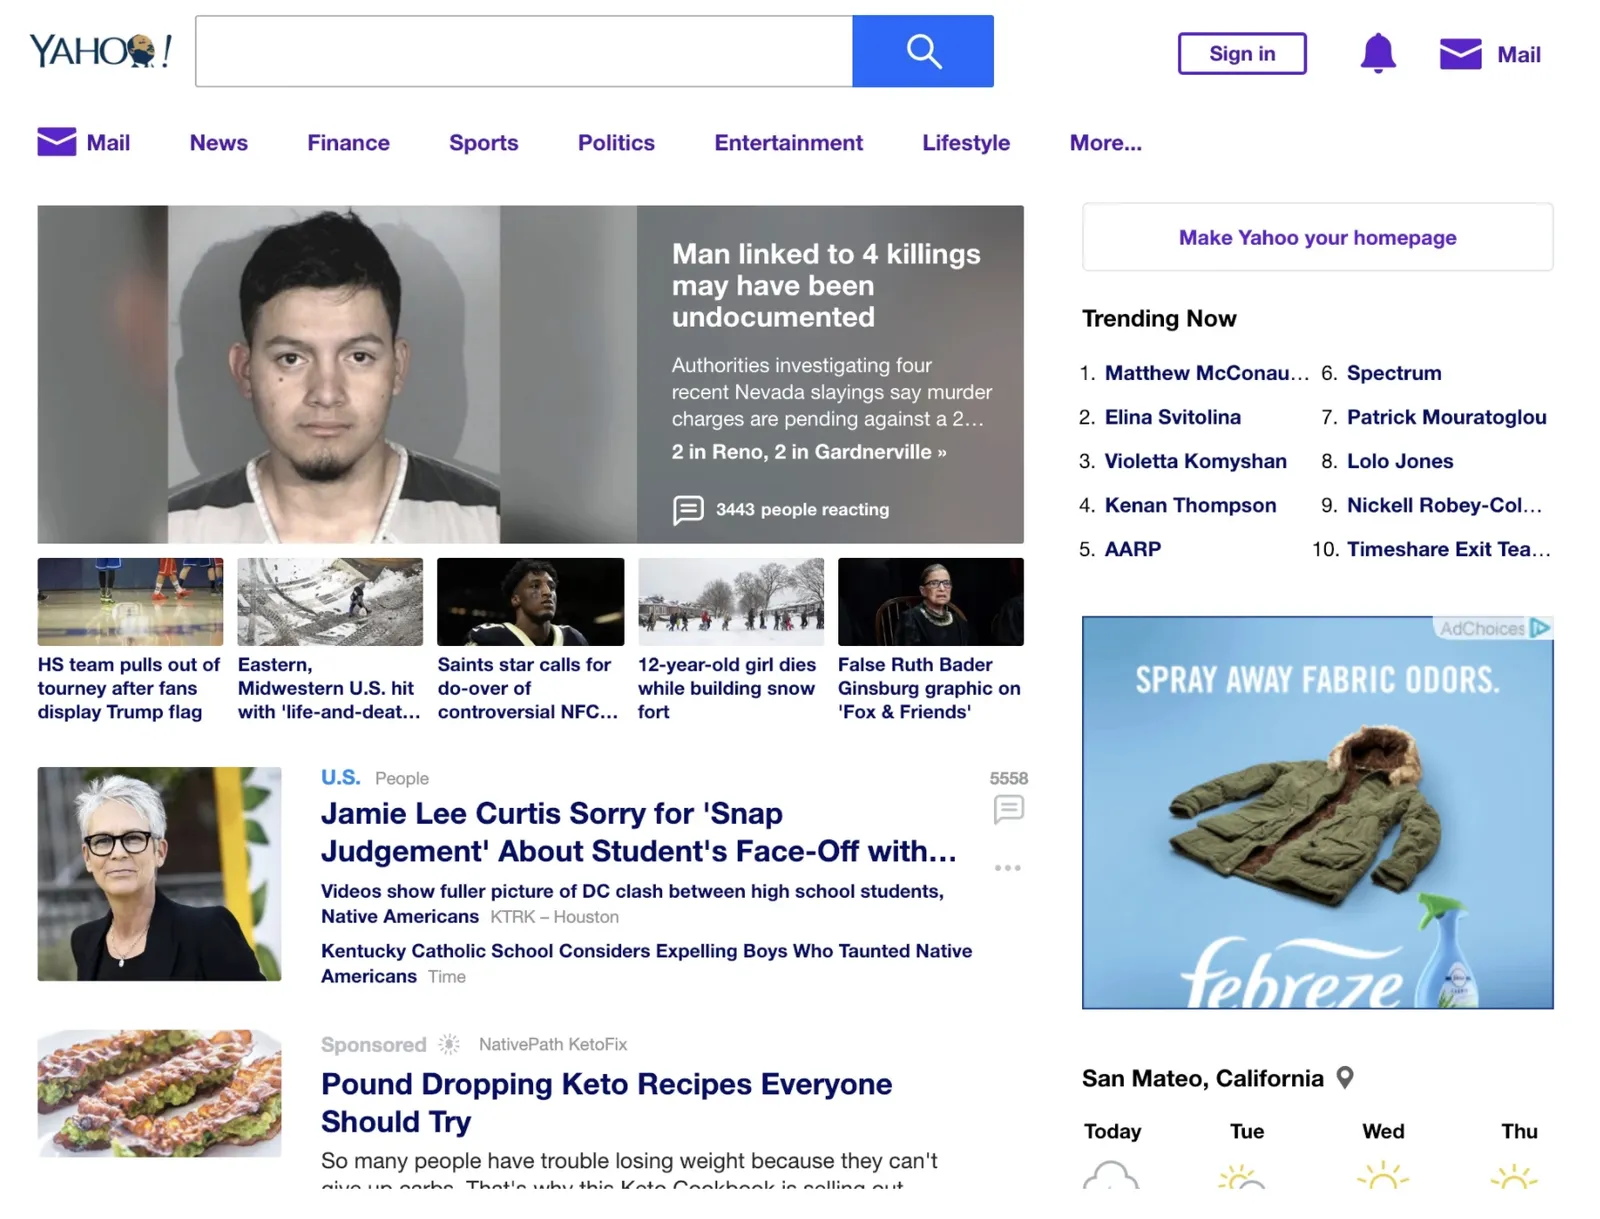Image resolution: width=1600 pixels, height=1219 pixels.
Task: Click the location pin next to San Mateo, California
Action: click(x=1345, y=1077)
